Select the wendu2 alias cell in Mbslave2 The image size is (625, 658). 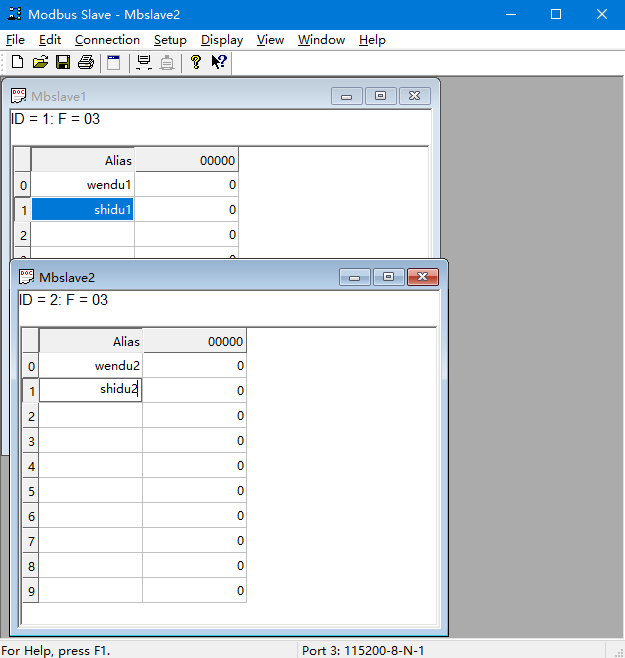(x=91, y=365)
